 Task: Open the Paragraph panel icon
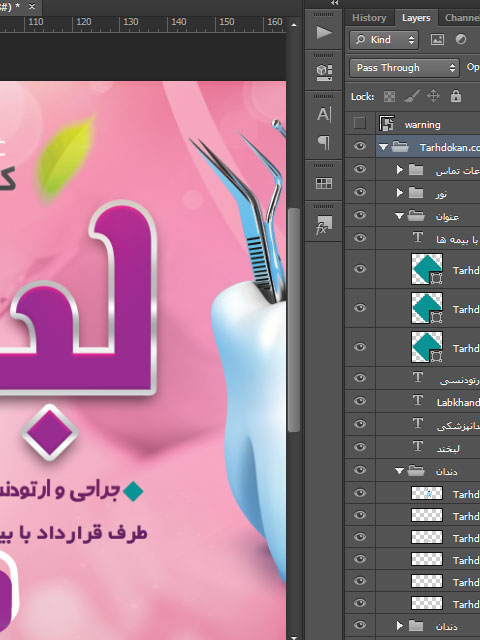pos(324,143)
